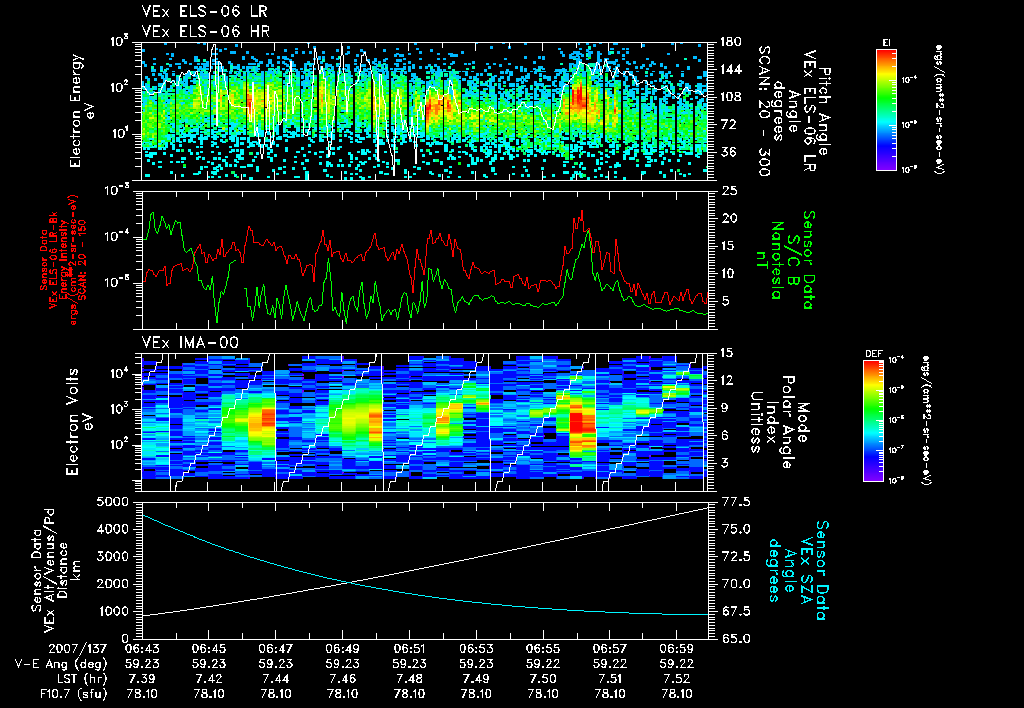This screenshot has width=1024, height=708.
Task: Click the 06:45 time tick label
Action: (209, 649)
